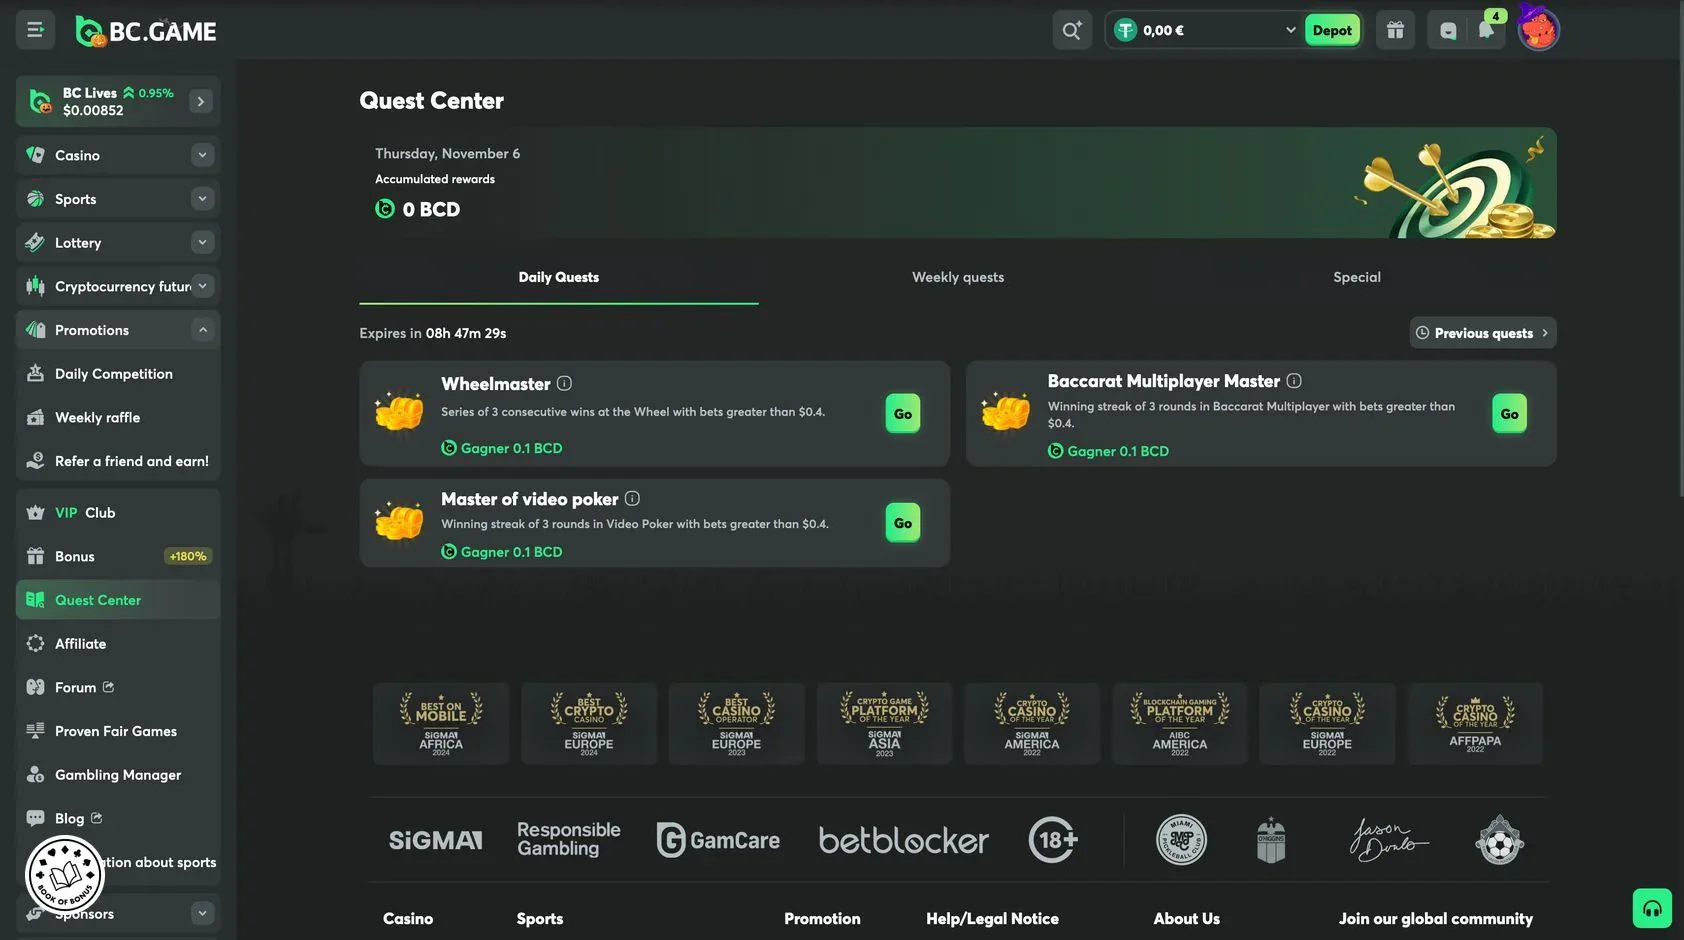Click the About Us footer heading
This screenshot has width=1684, height=940.
point(1186,918)
